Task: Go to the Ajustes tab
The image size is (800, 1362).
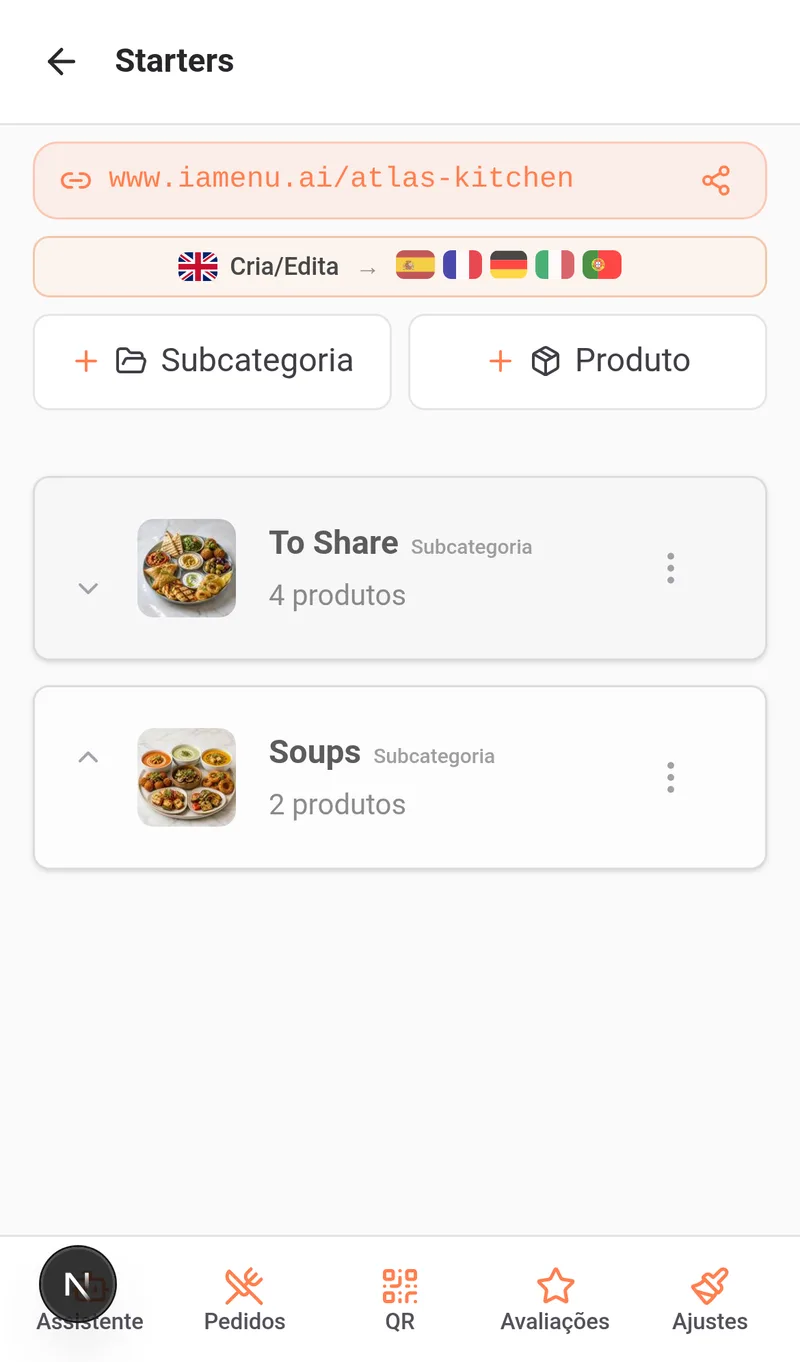Action: pos(710,1300)
